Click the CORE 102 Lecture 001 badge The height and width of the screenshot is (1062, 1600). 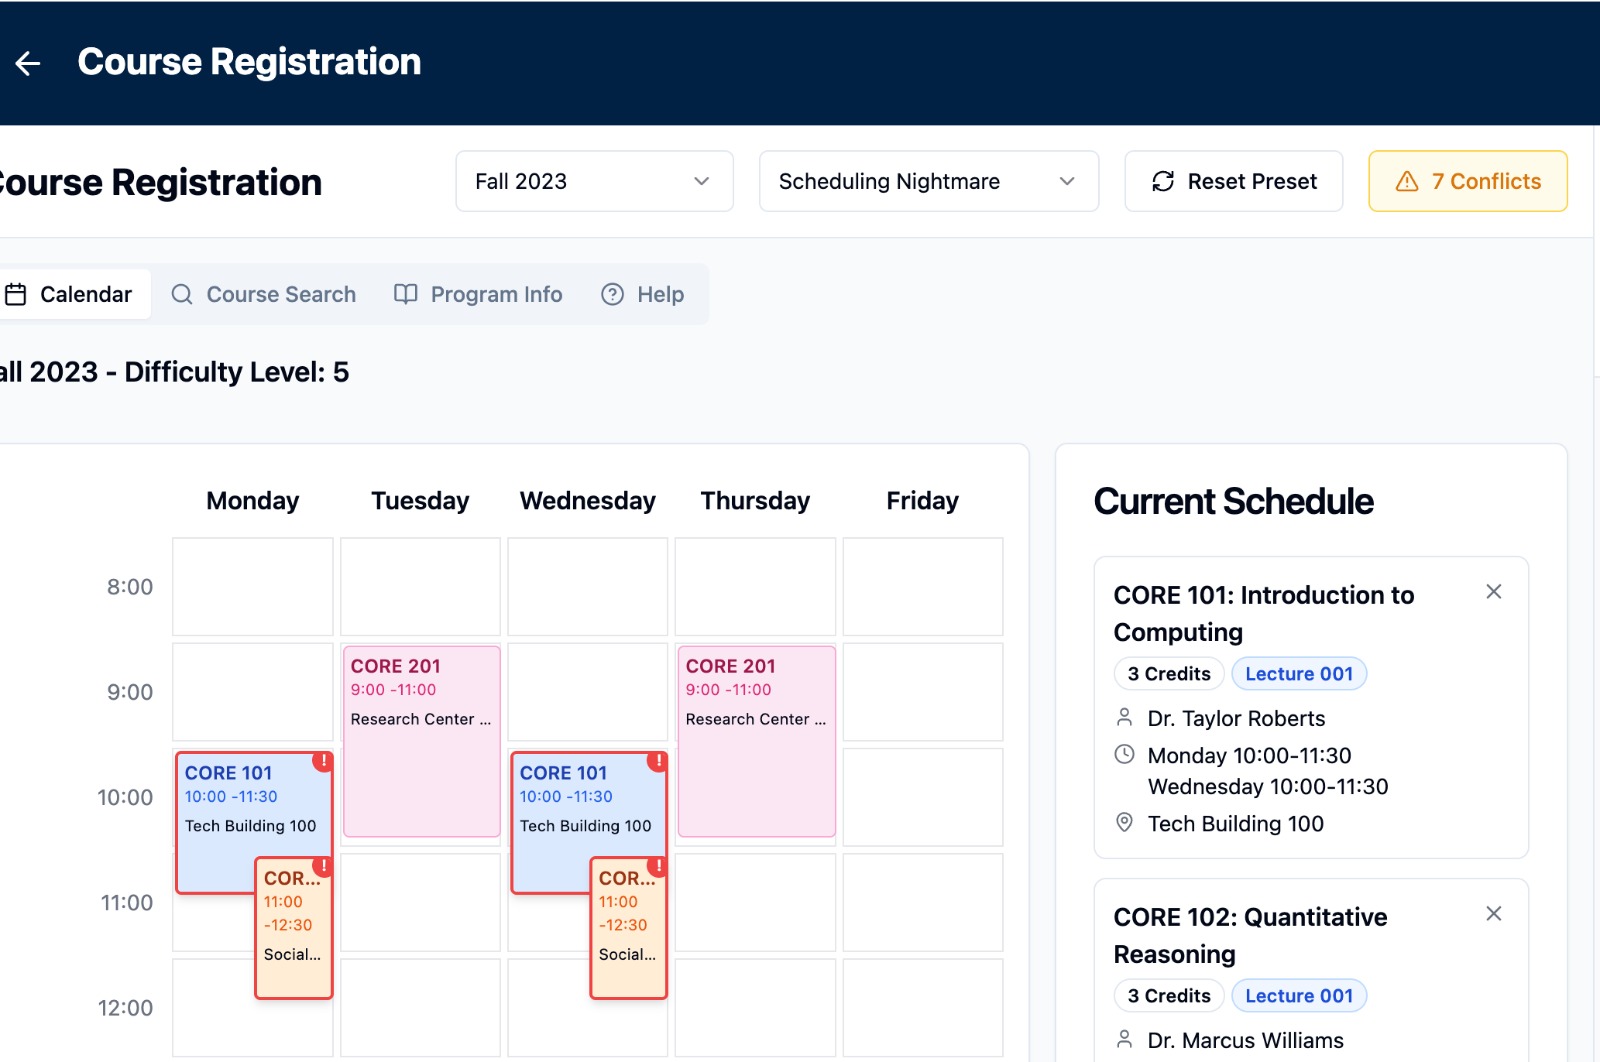point(1298,996)
